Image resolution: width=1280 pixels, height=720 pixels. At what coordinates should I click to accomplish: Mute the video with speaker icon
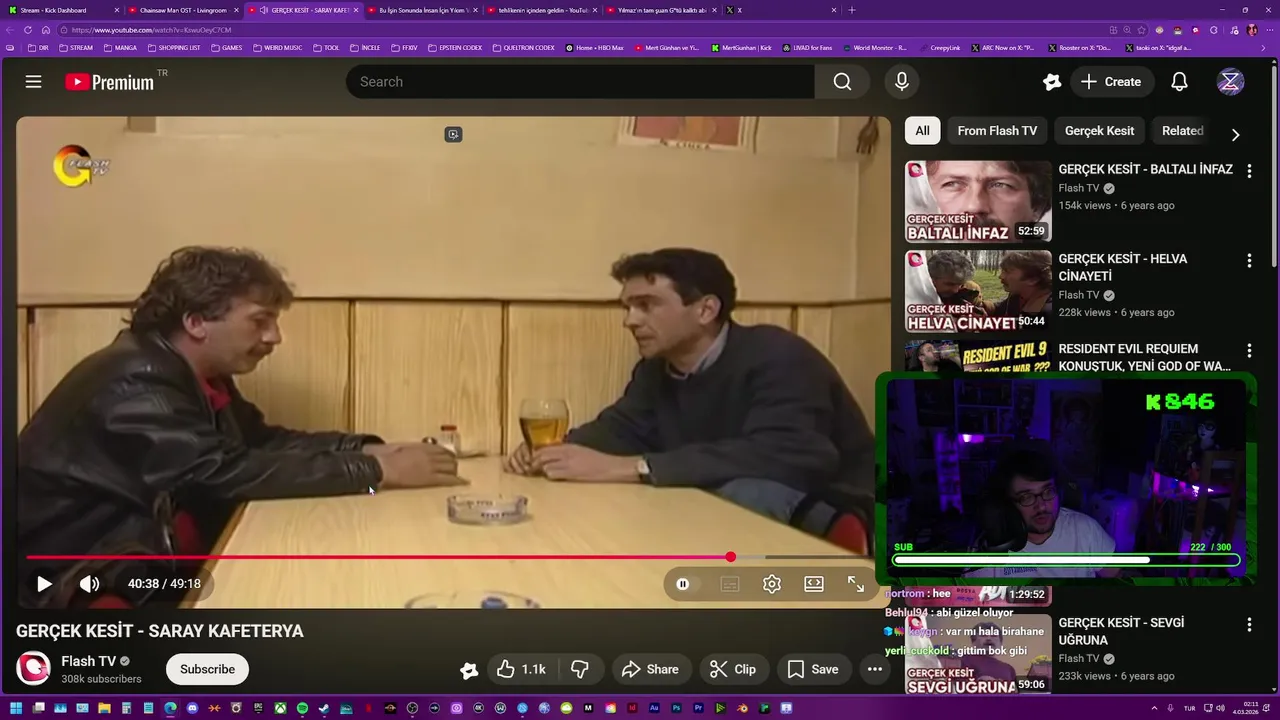pos(89,584)
